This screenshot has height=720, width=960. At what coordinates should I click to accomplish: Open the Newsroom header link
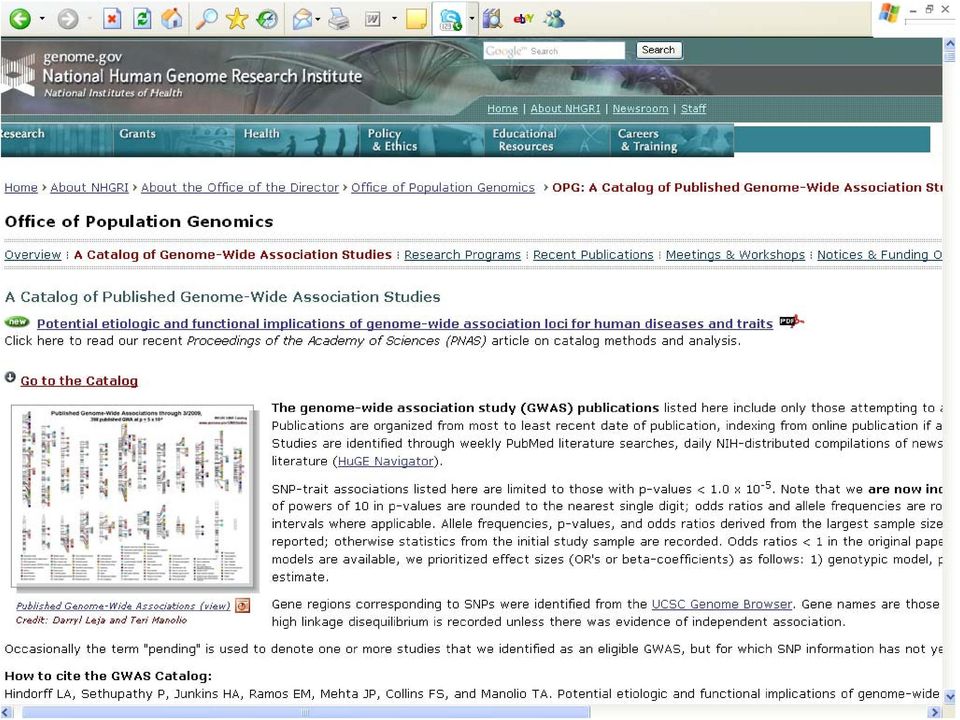(640, 108)
